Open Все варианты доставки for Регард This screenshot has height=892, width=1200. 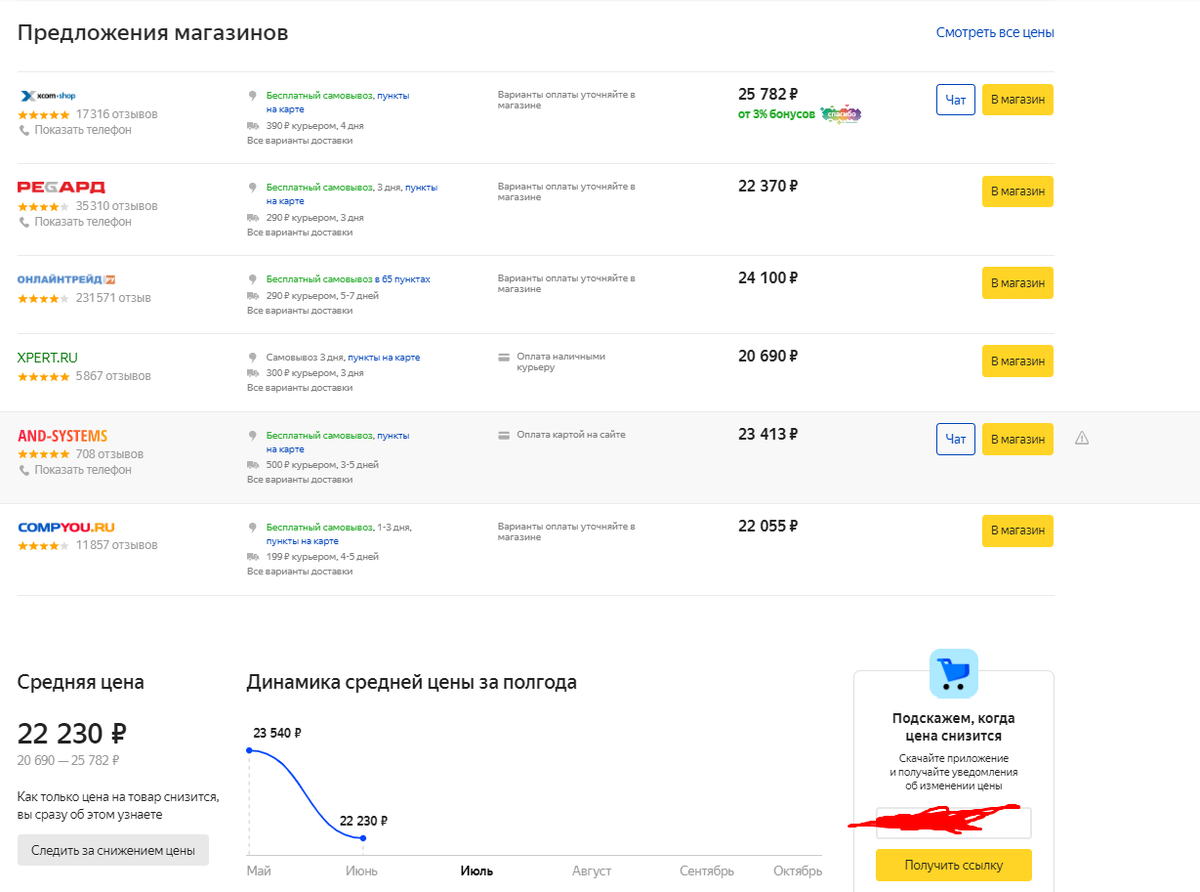click(x=300, y=233)
